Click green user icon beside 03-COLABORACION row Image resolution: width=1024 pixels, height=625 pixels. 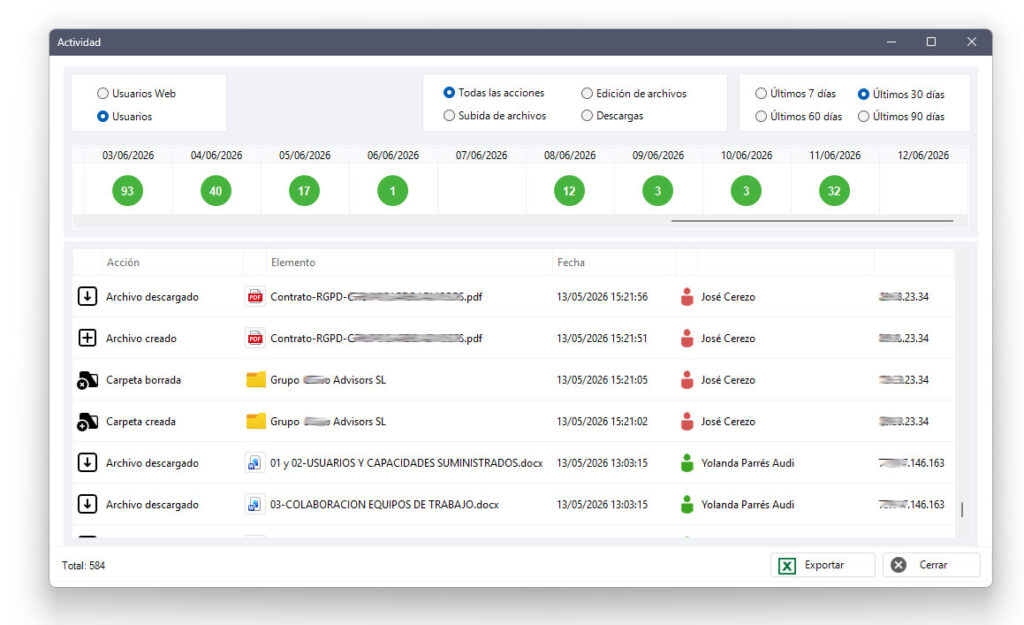pos(686,504)
